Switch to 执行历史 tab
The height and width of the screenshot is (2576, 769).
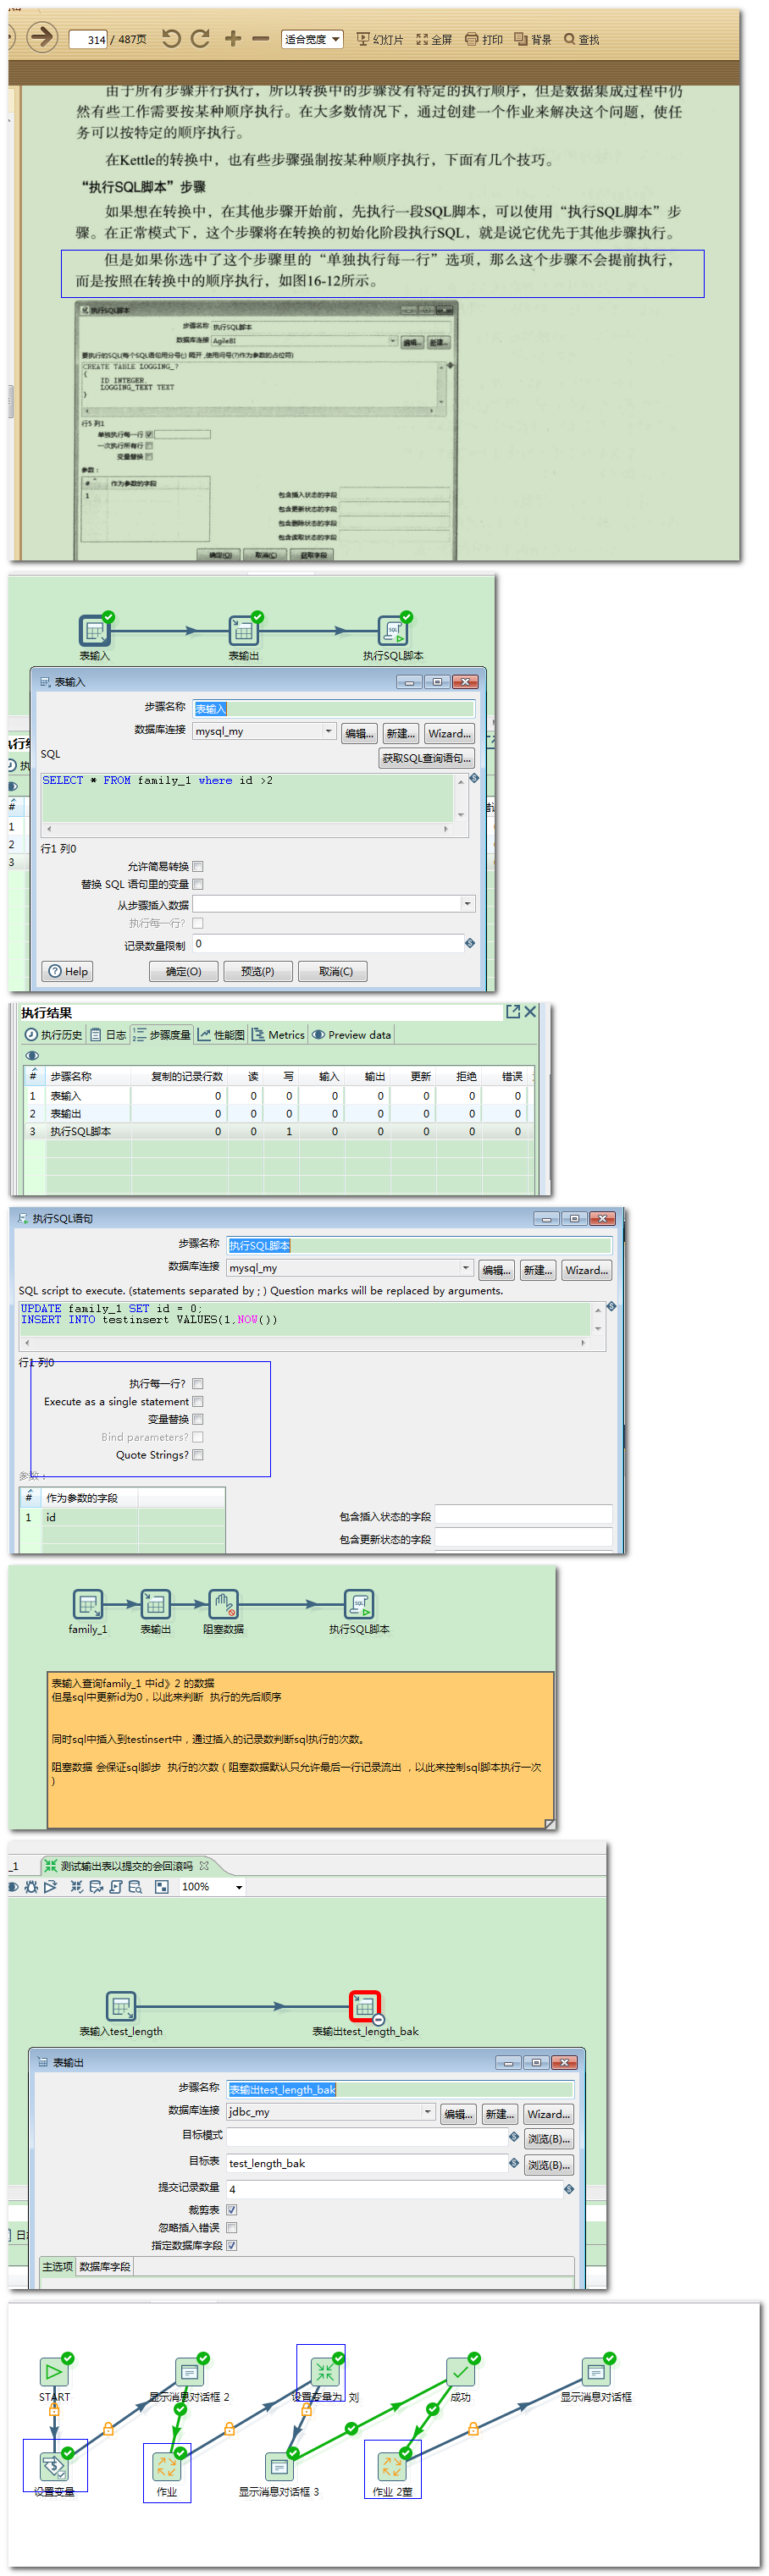(x=53, y=1035)
